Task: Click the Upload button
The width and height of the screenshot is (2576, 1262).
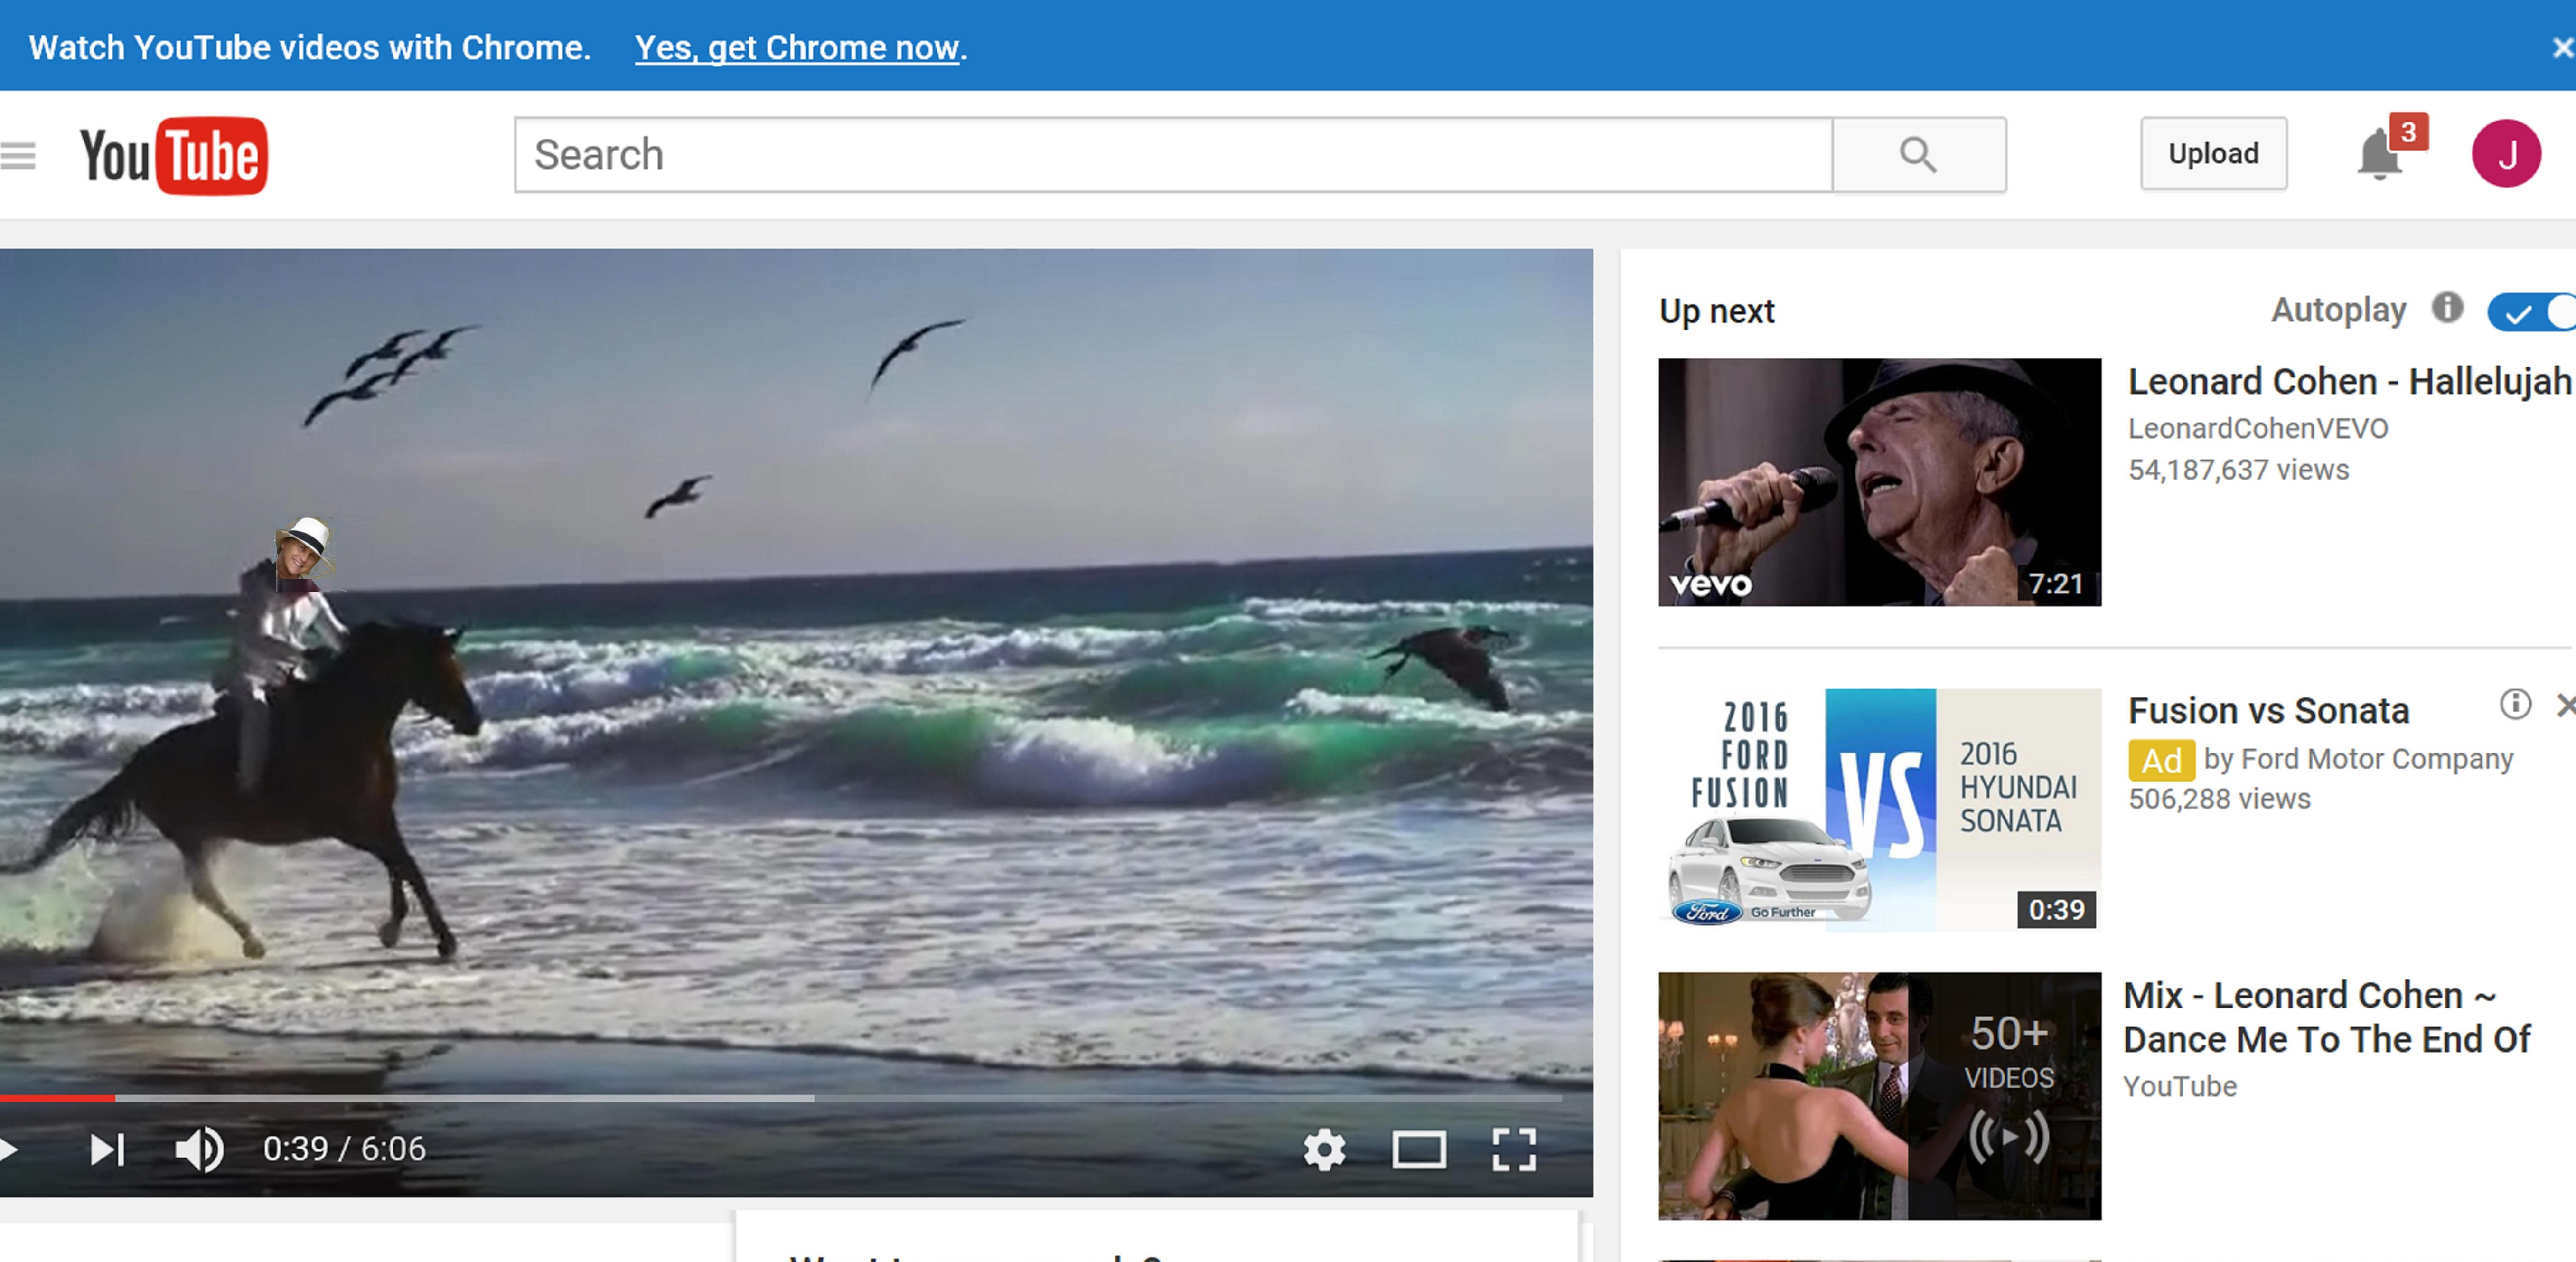Action: (2213, 153)
